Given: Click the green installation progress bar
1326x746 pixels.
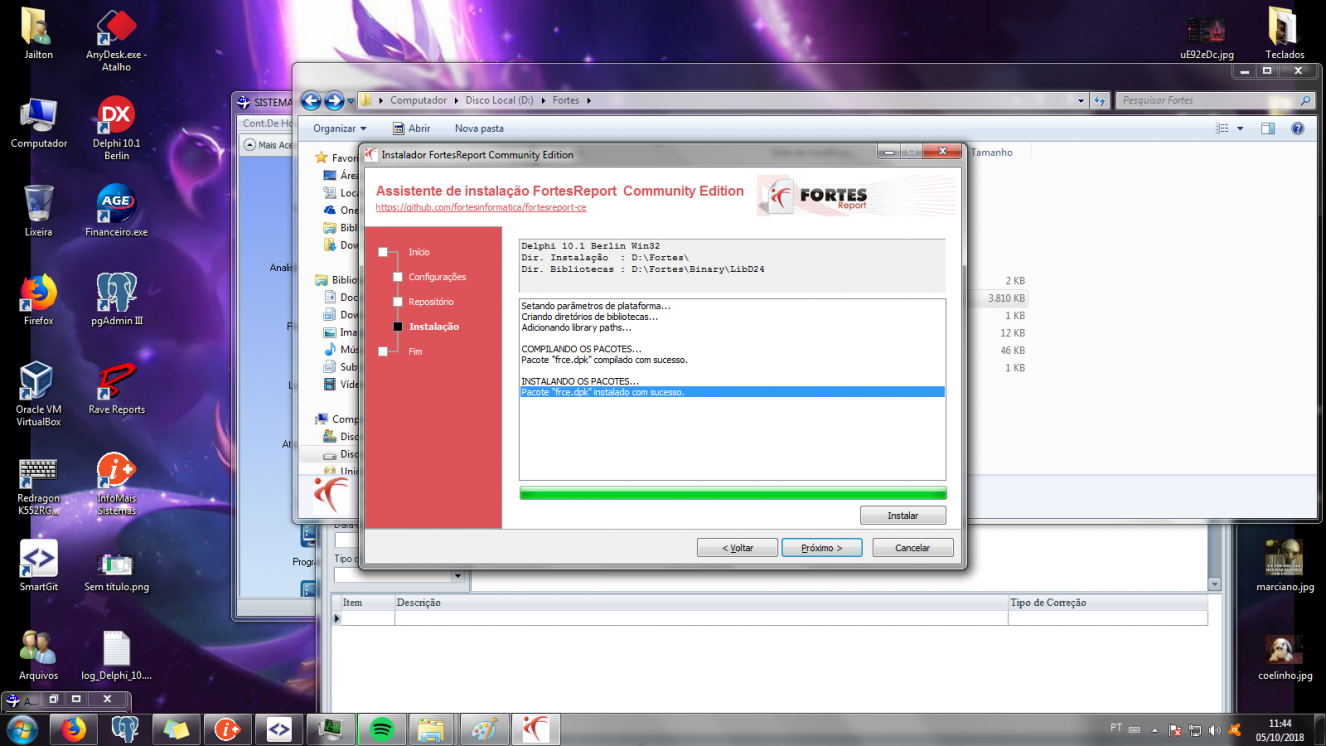Looking at the screenshot, I should (733, 493).
